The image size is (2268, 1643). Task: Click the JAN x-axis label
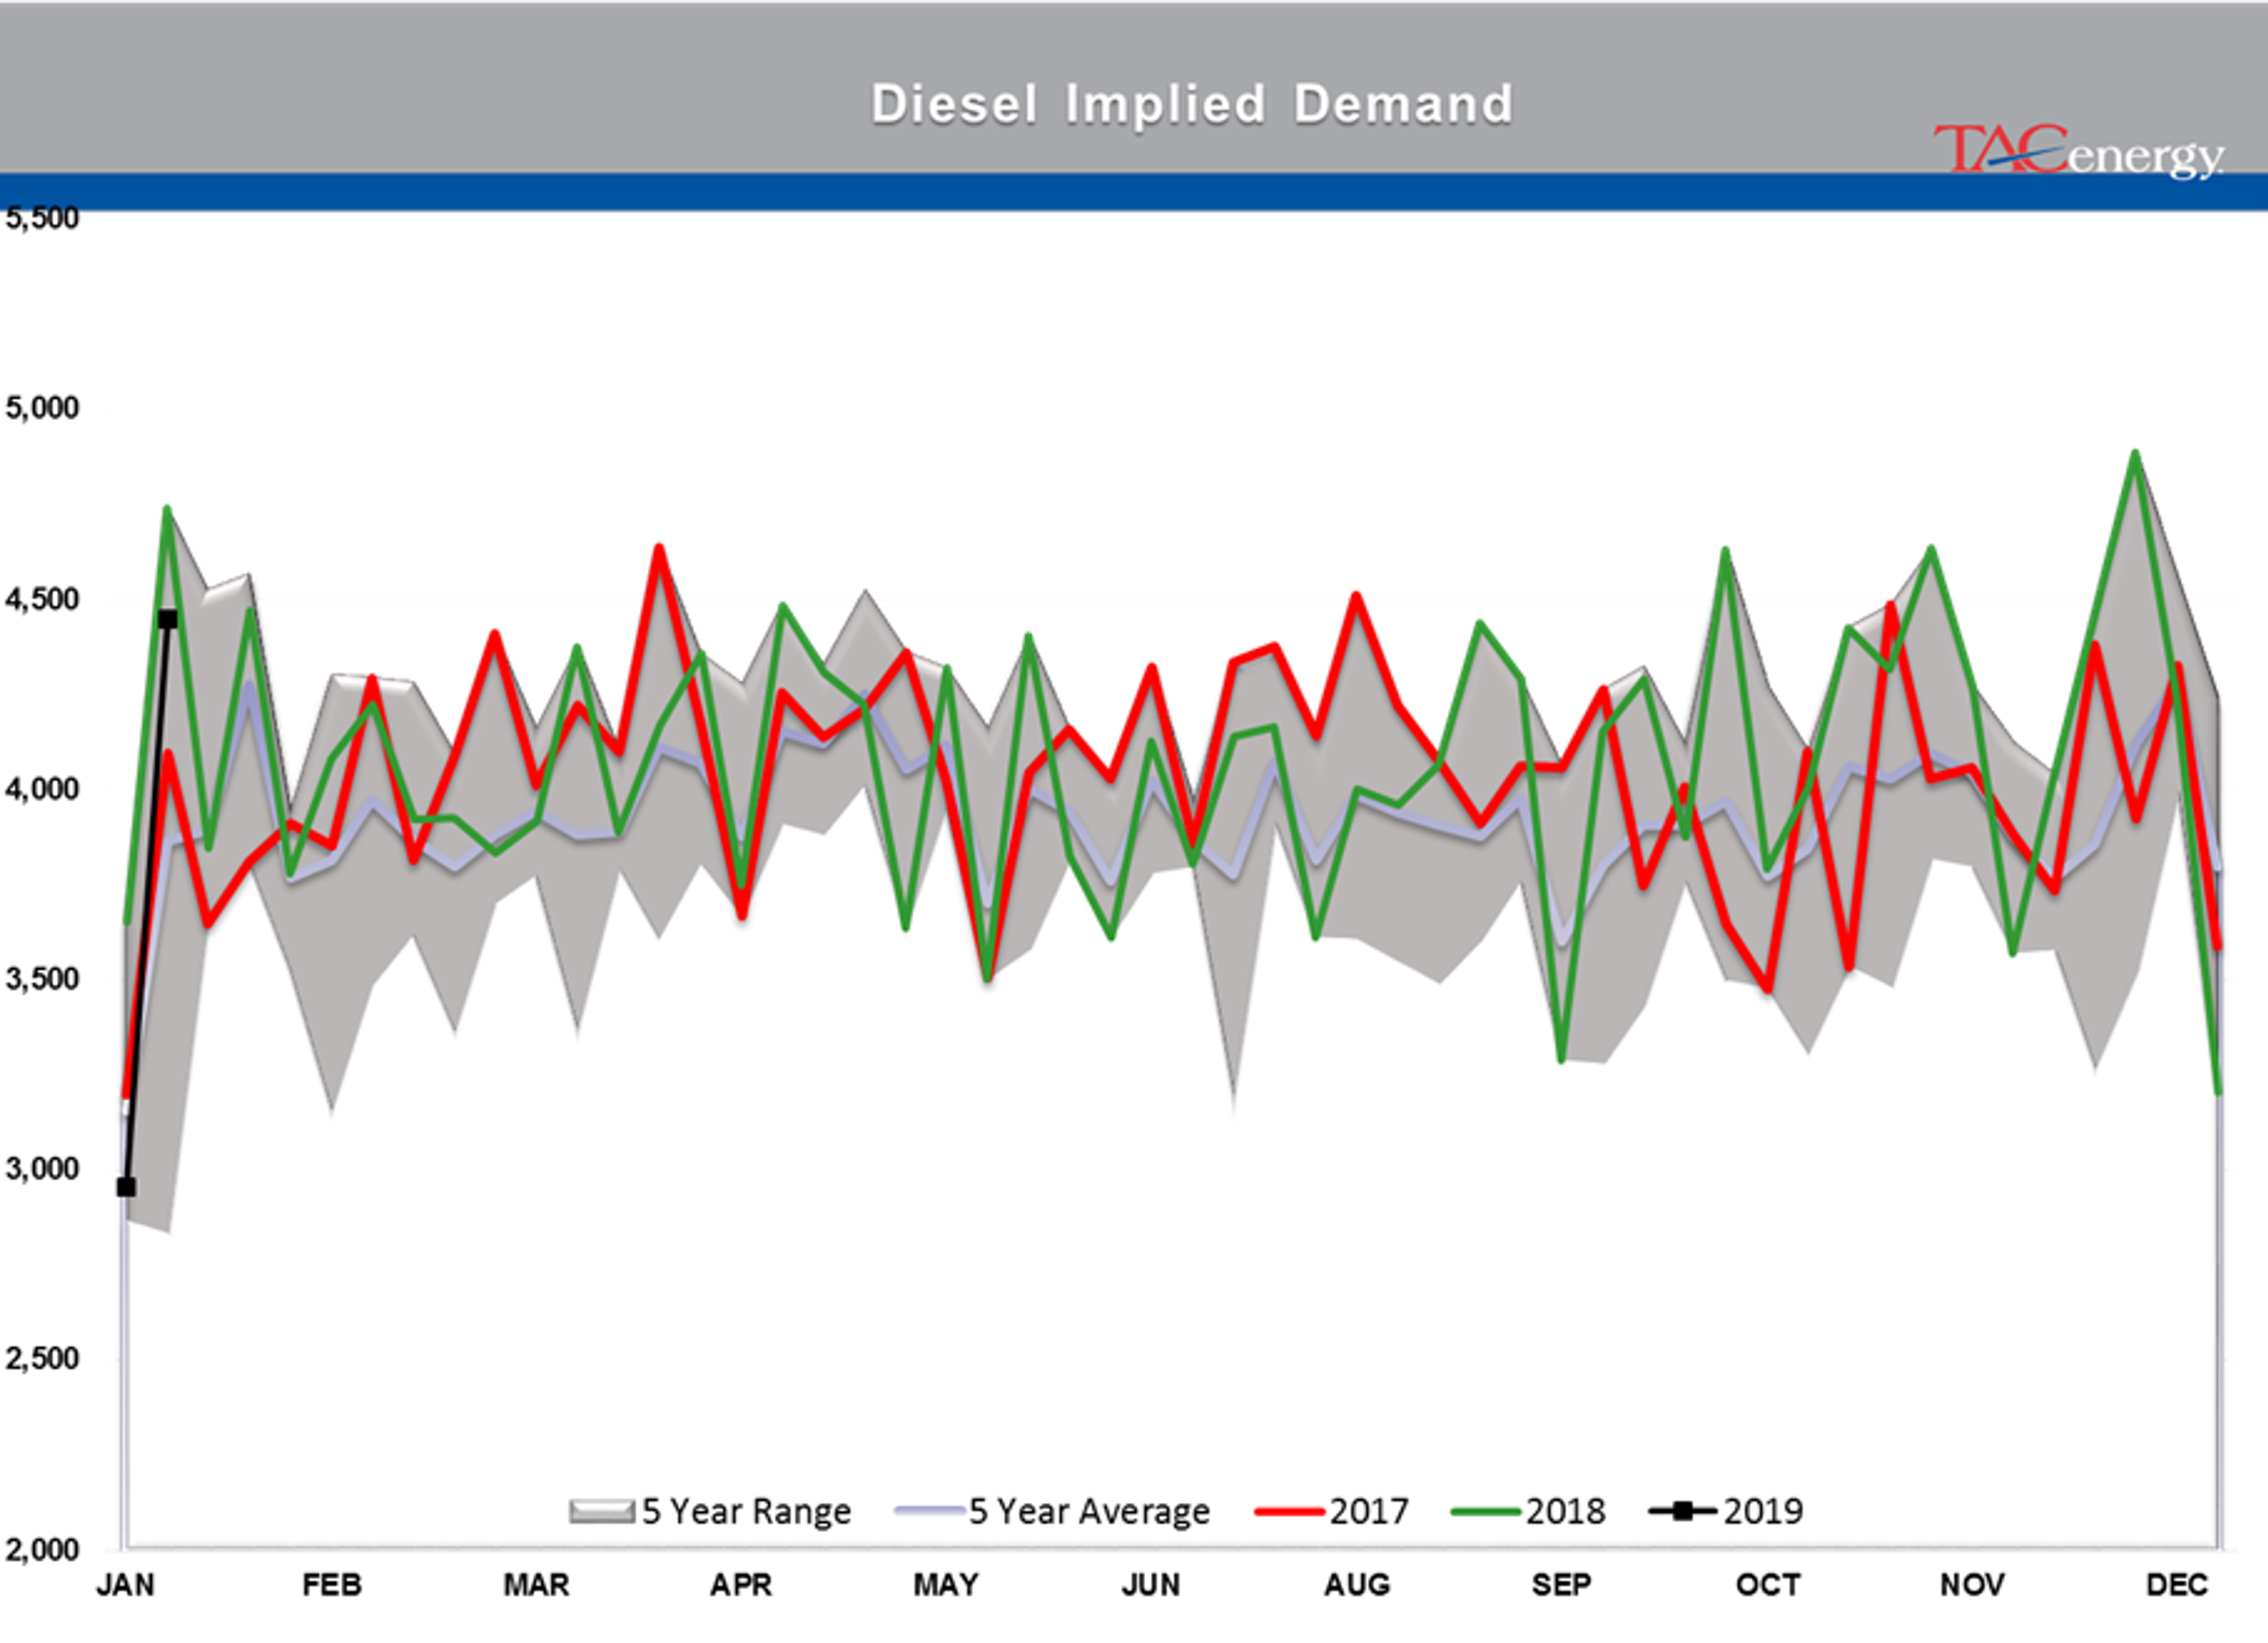(x=125, y=1585)
